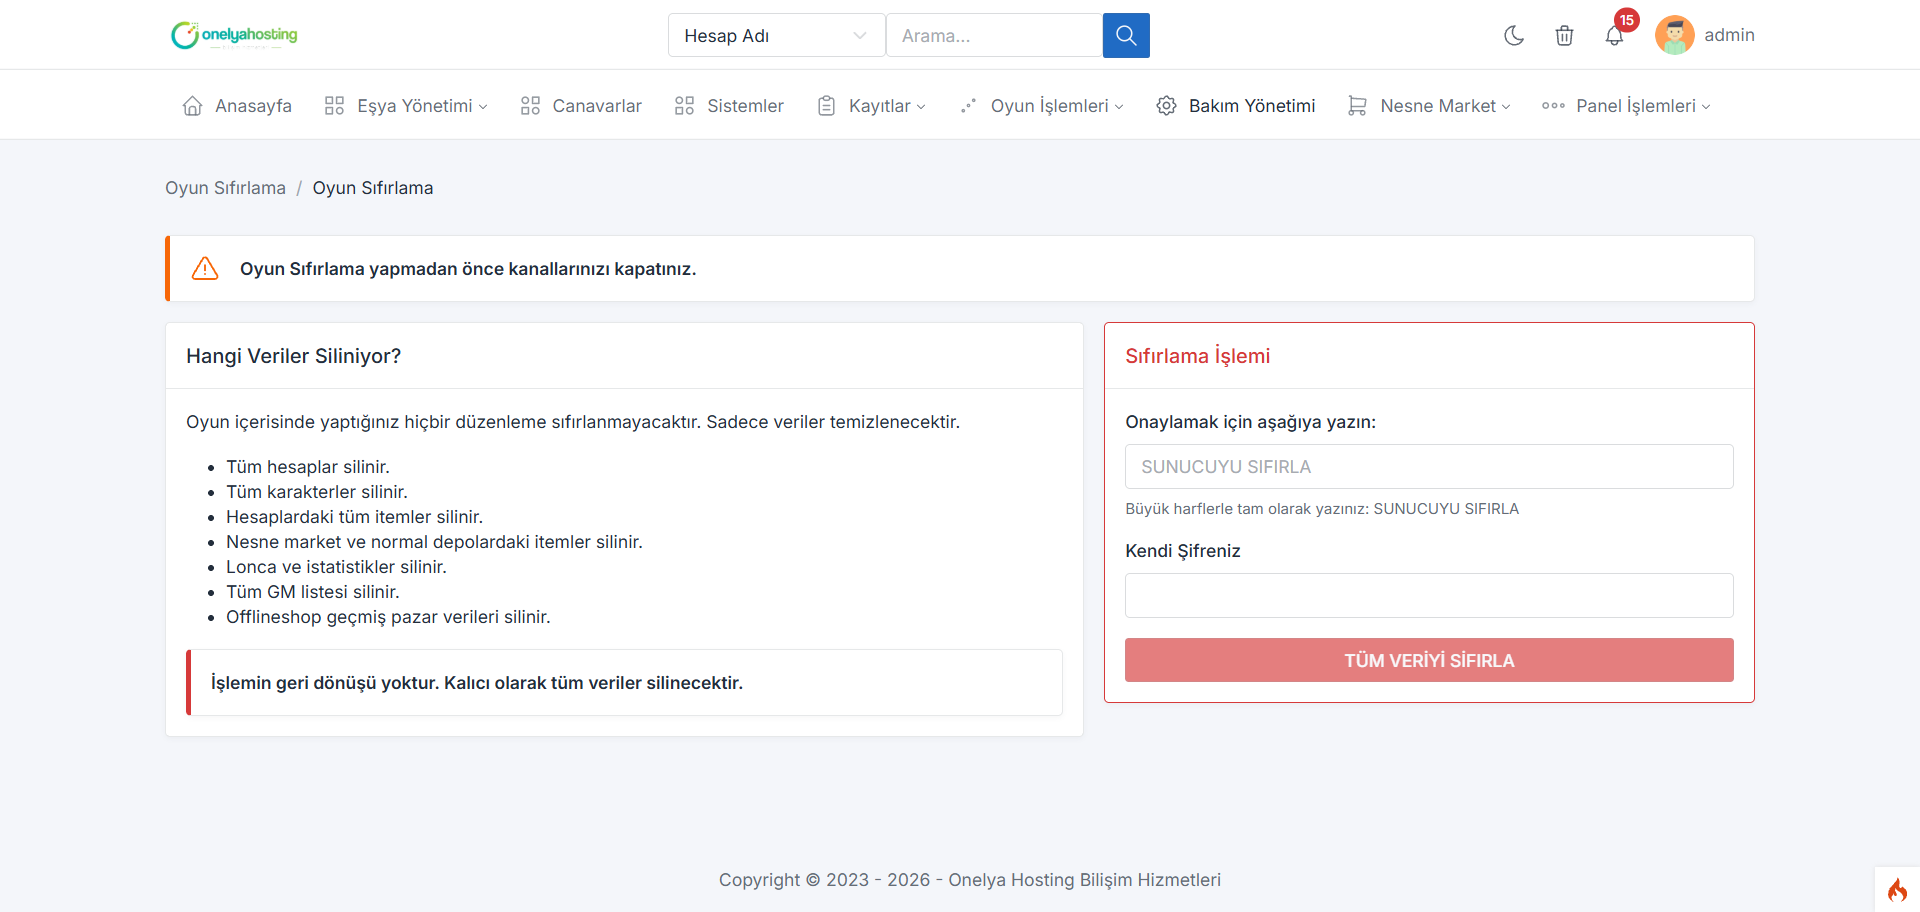Open notifications bell with 15 badge
This screenshot has width=1920, height=912.
click(x=1614, y=35)
